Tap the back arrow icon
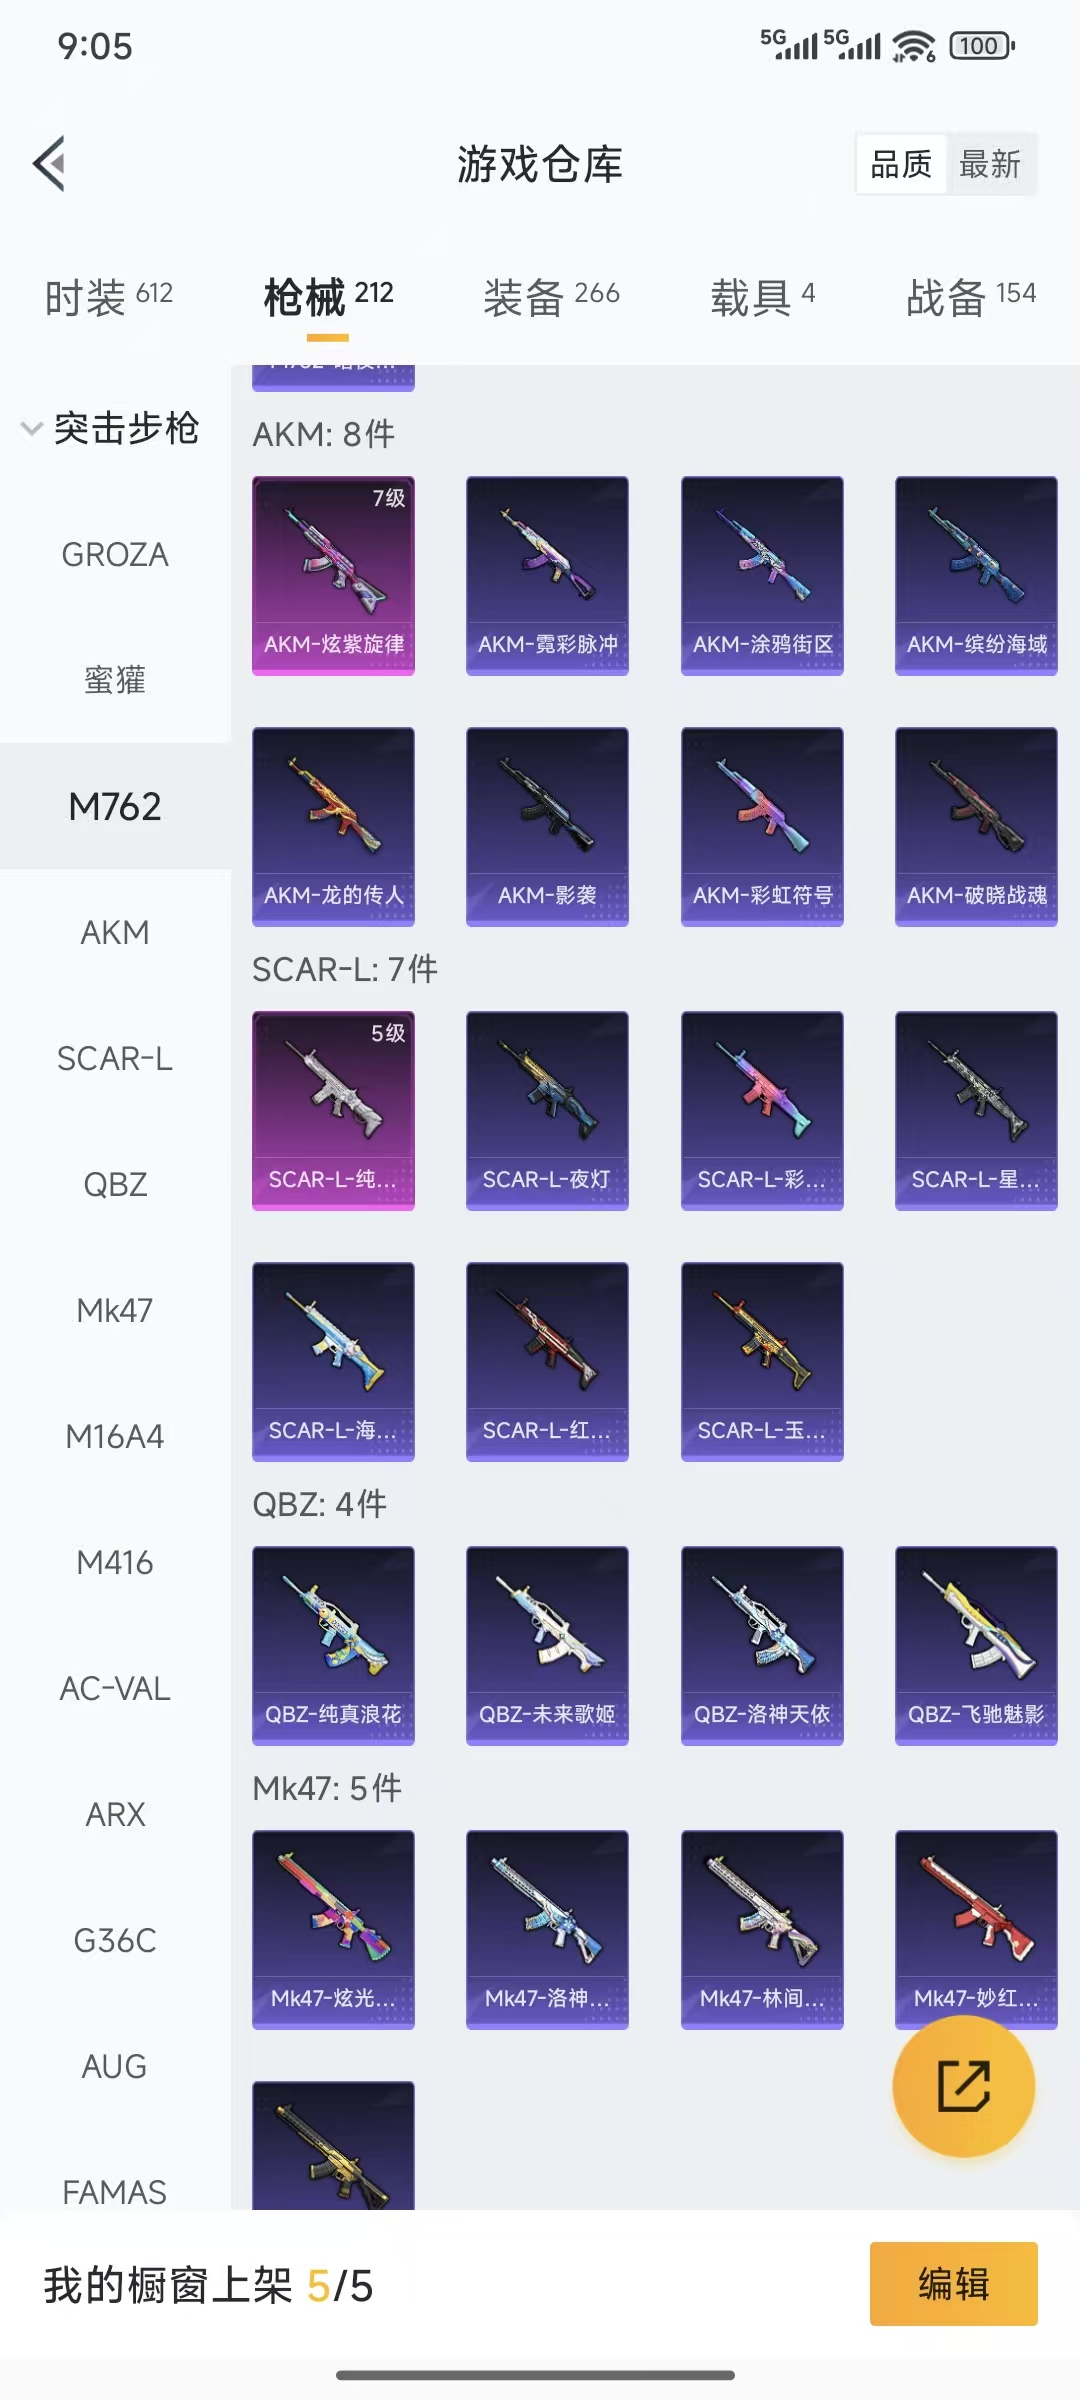The image size is (1080, 2400). pyautogui.click(x=49, y=163)
